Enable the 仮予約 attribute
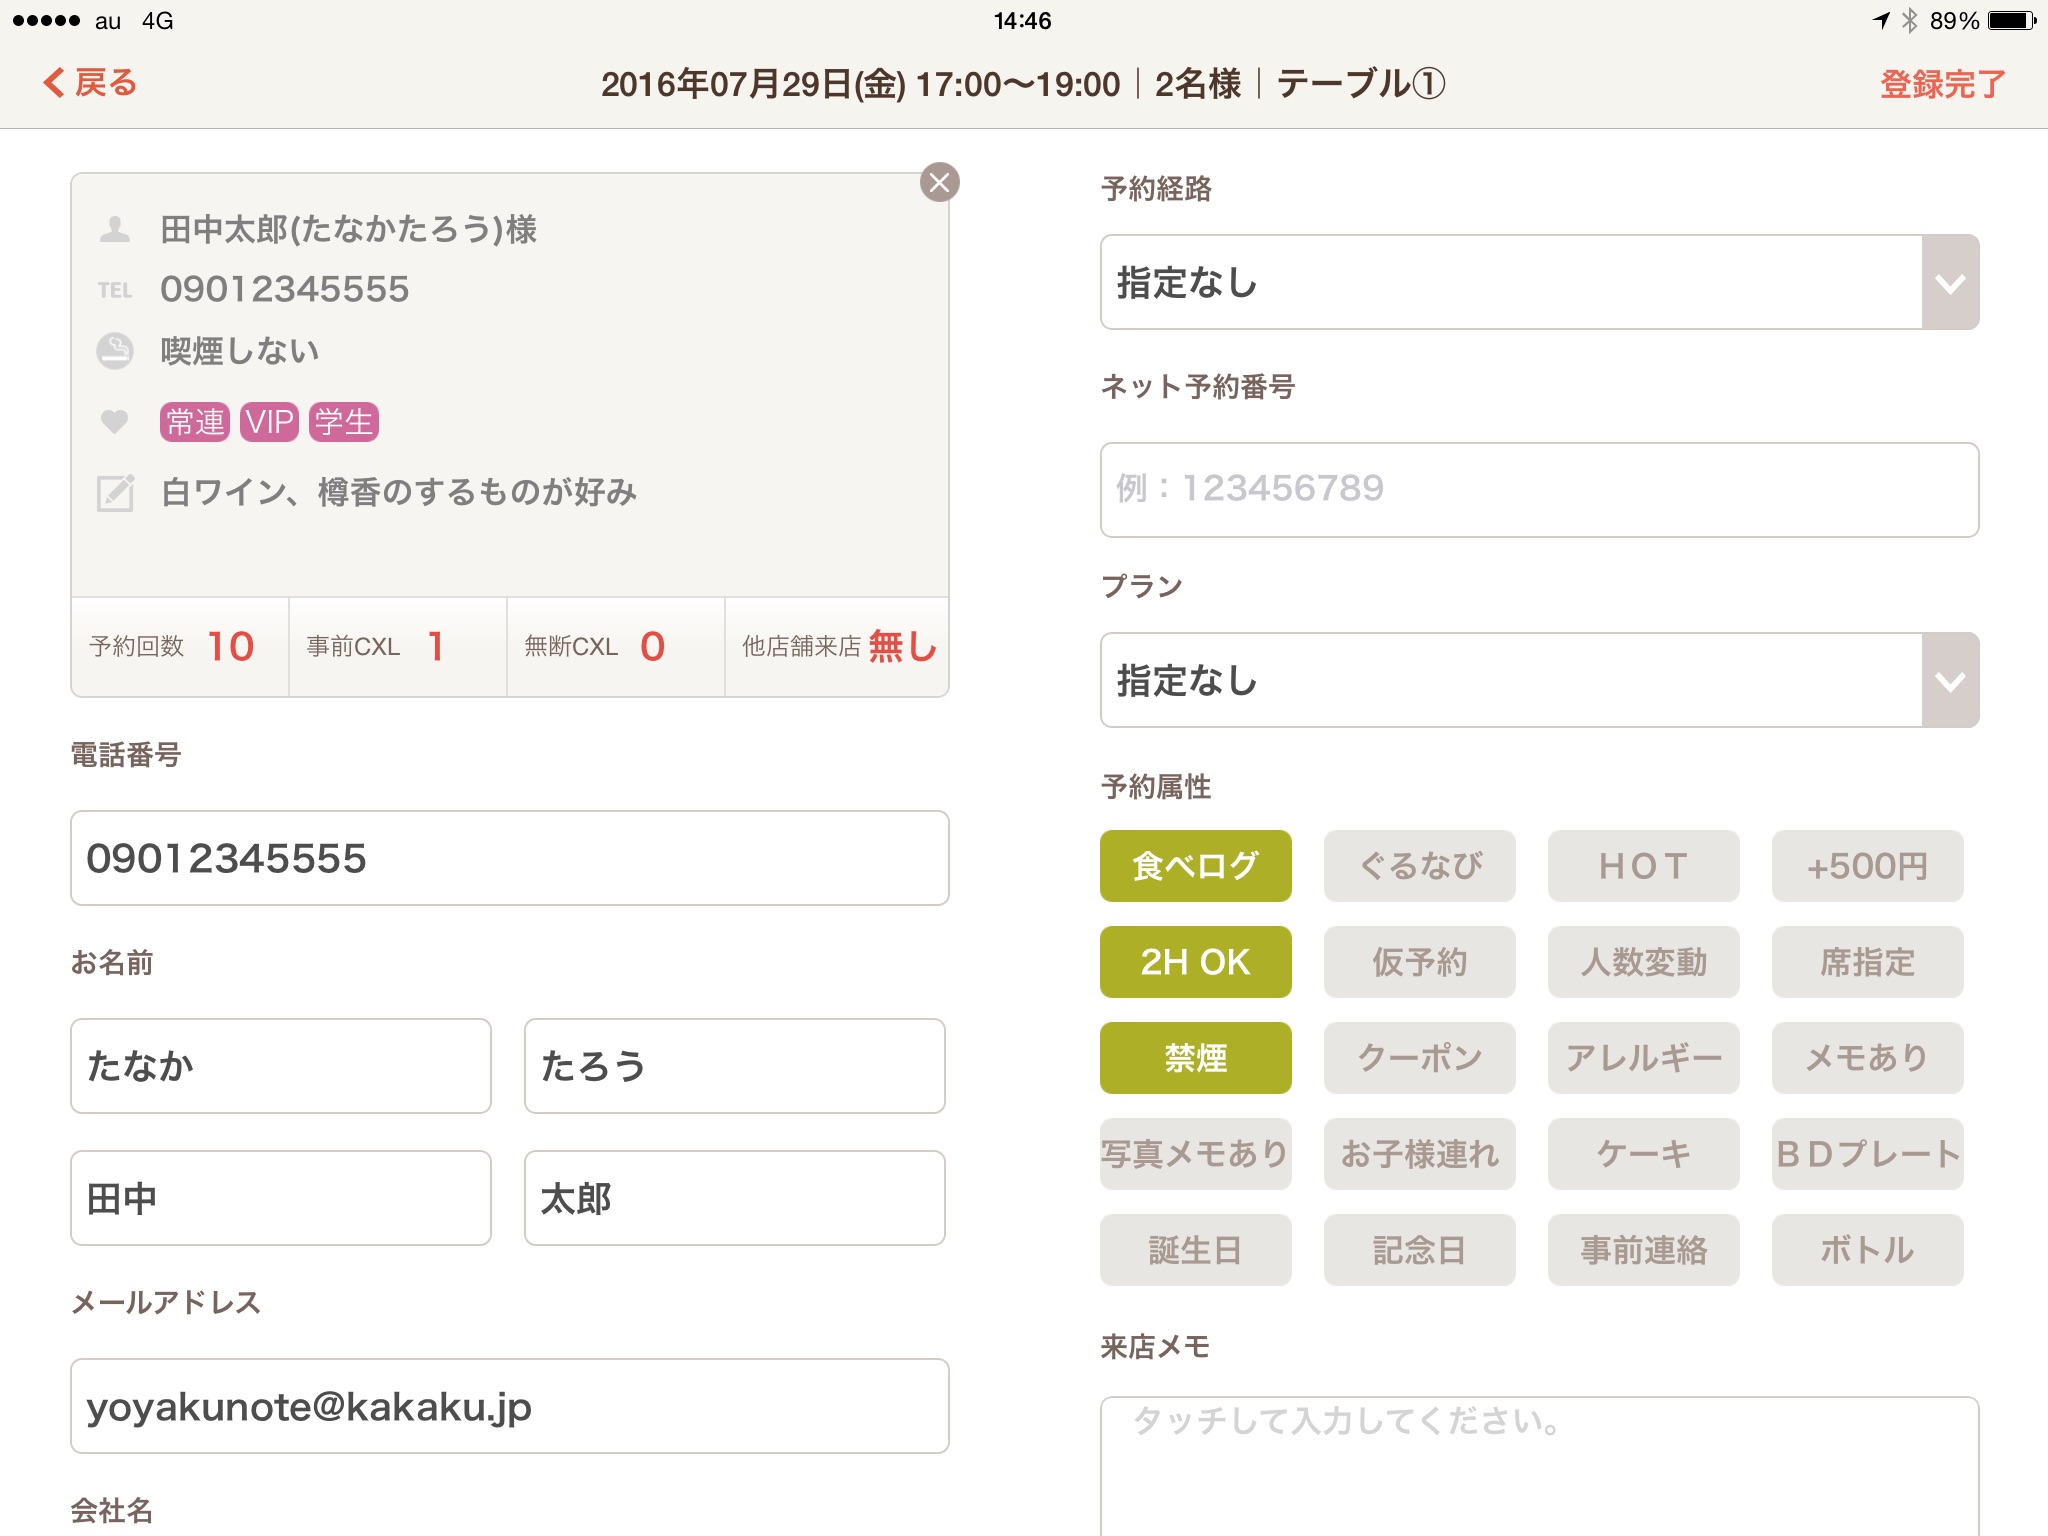This screenshot has height=1536, width=2048. click(x=1420, y=962)
